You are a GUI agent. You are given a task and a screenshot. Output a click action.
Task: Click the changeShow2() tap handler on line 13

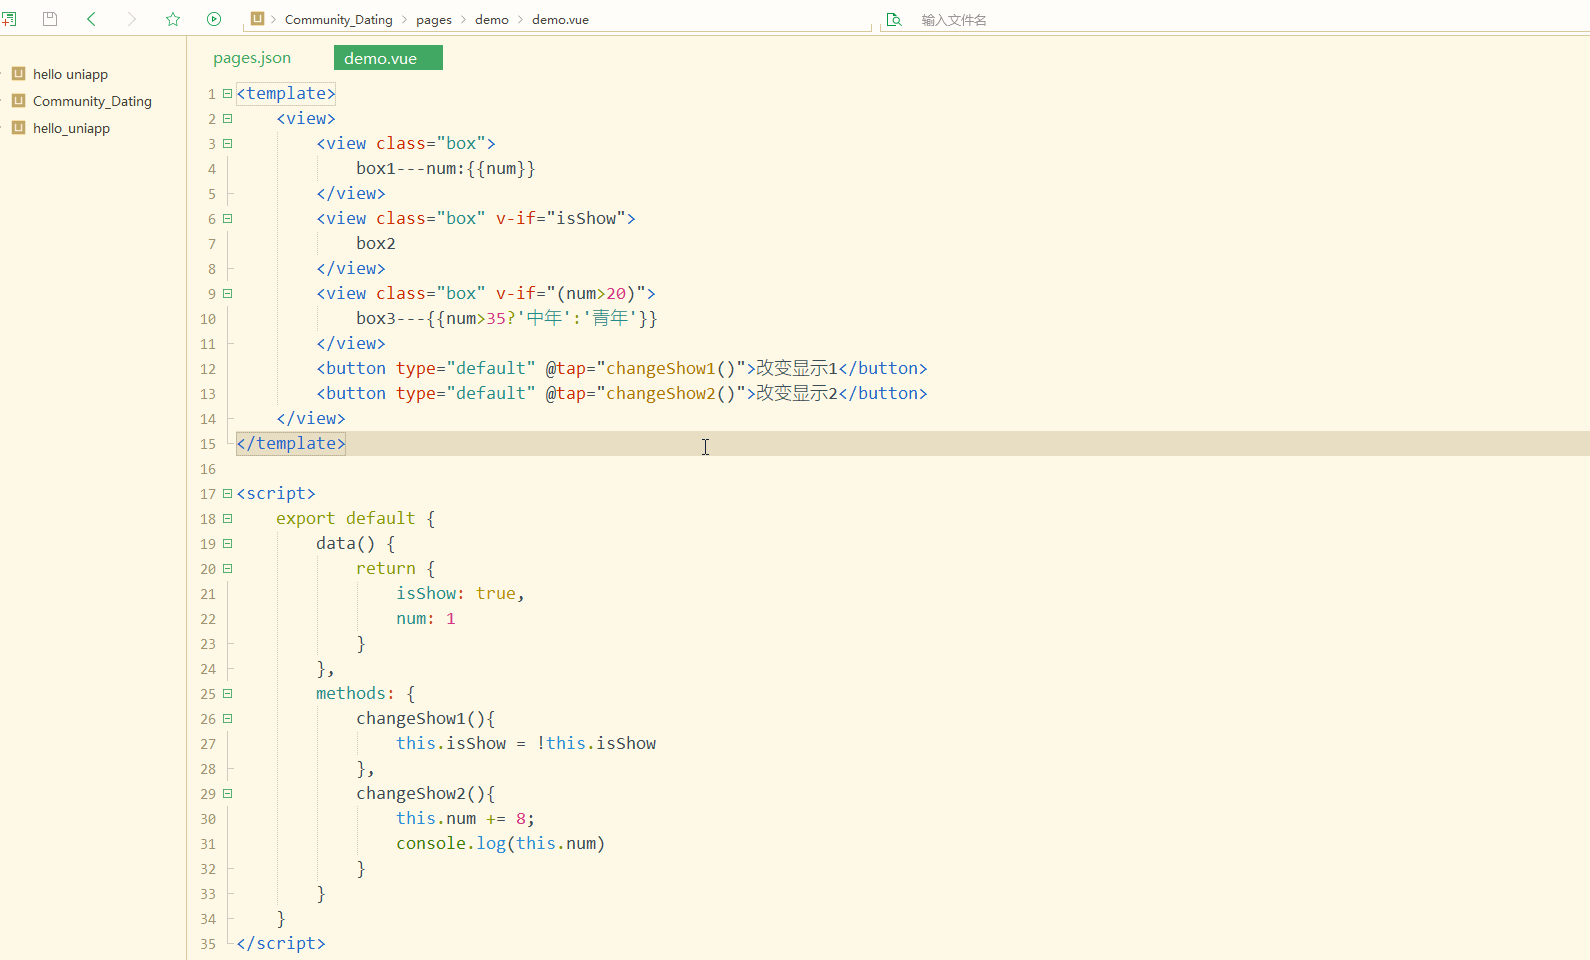tap(671, 393)
